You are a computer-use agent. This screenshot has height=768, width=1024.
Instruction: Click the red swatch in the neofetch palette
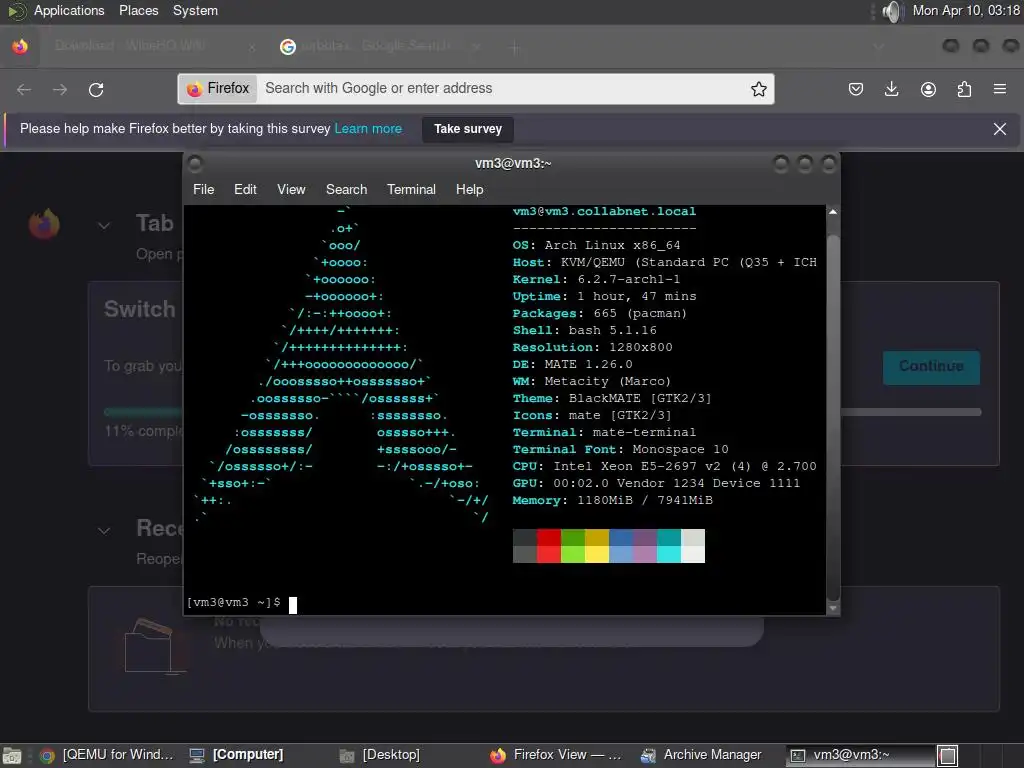point(549,546)
